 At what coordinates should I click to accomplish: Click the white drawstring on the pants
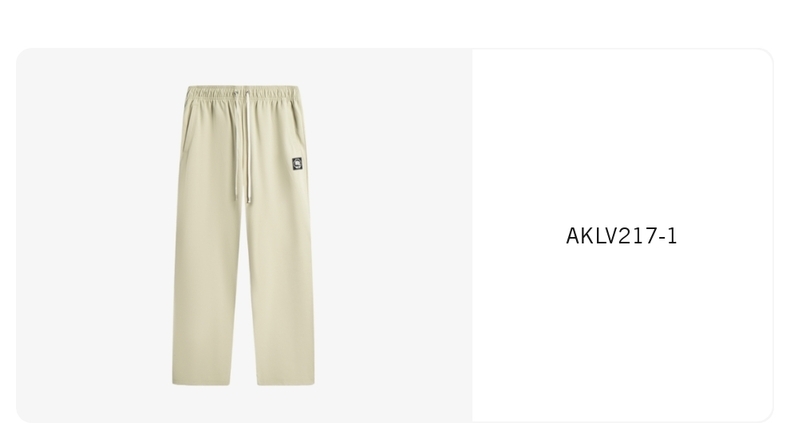(x=243, y=146)
